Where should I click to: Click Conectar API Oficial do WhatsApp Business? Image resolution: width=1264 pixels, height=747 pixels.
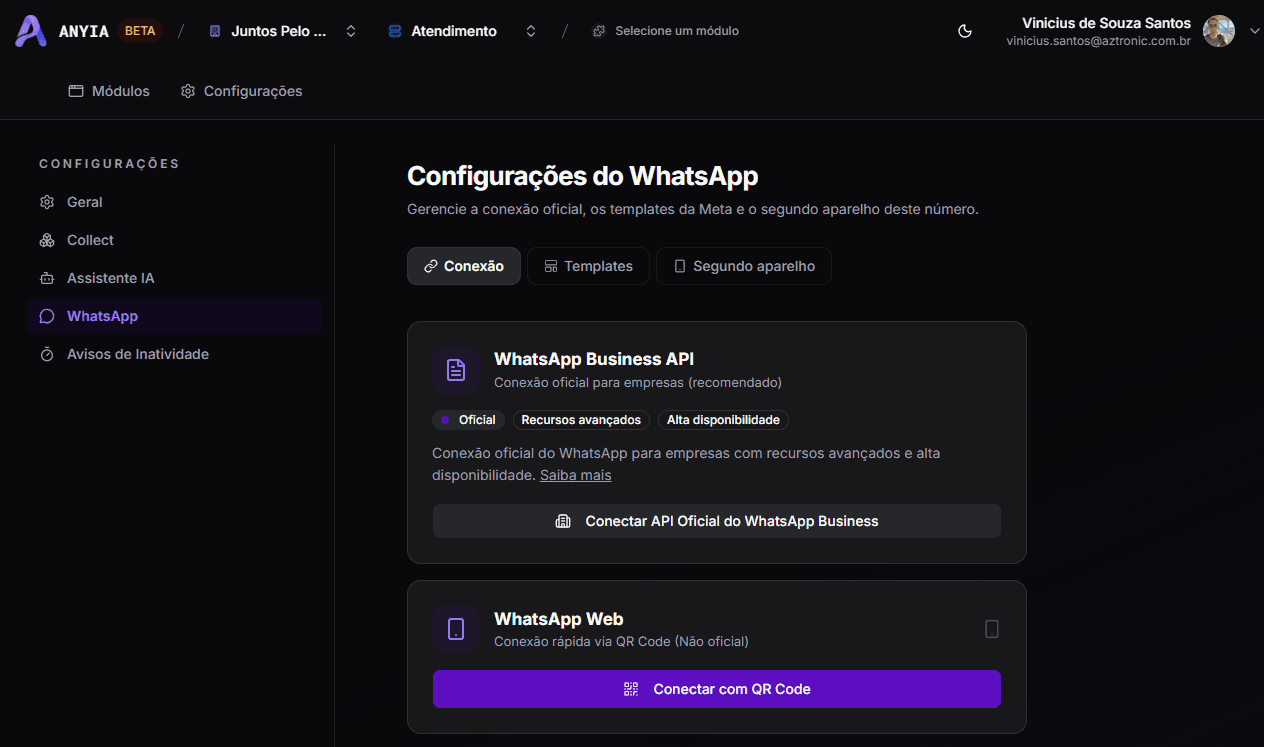pos(717,521)
